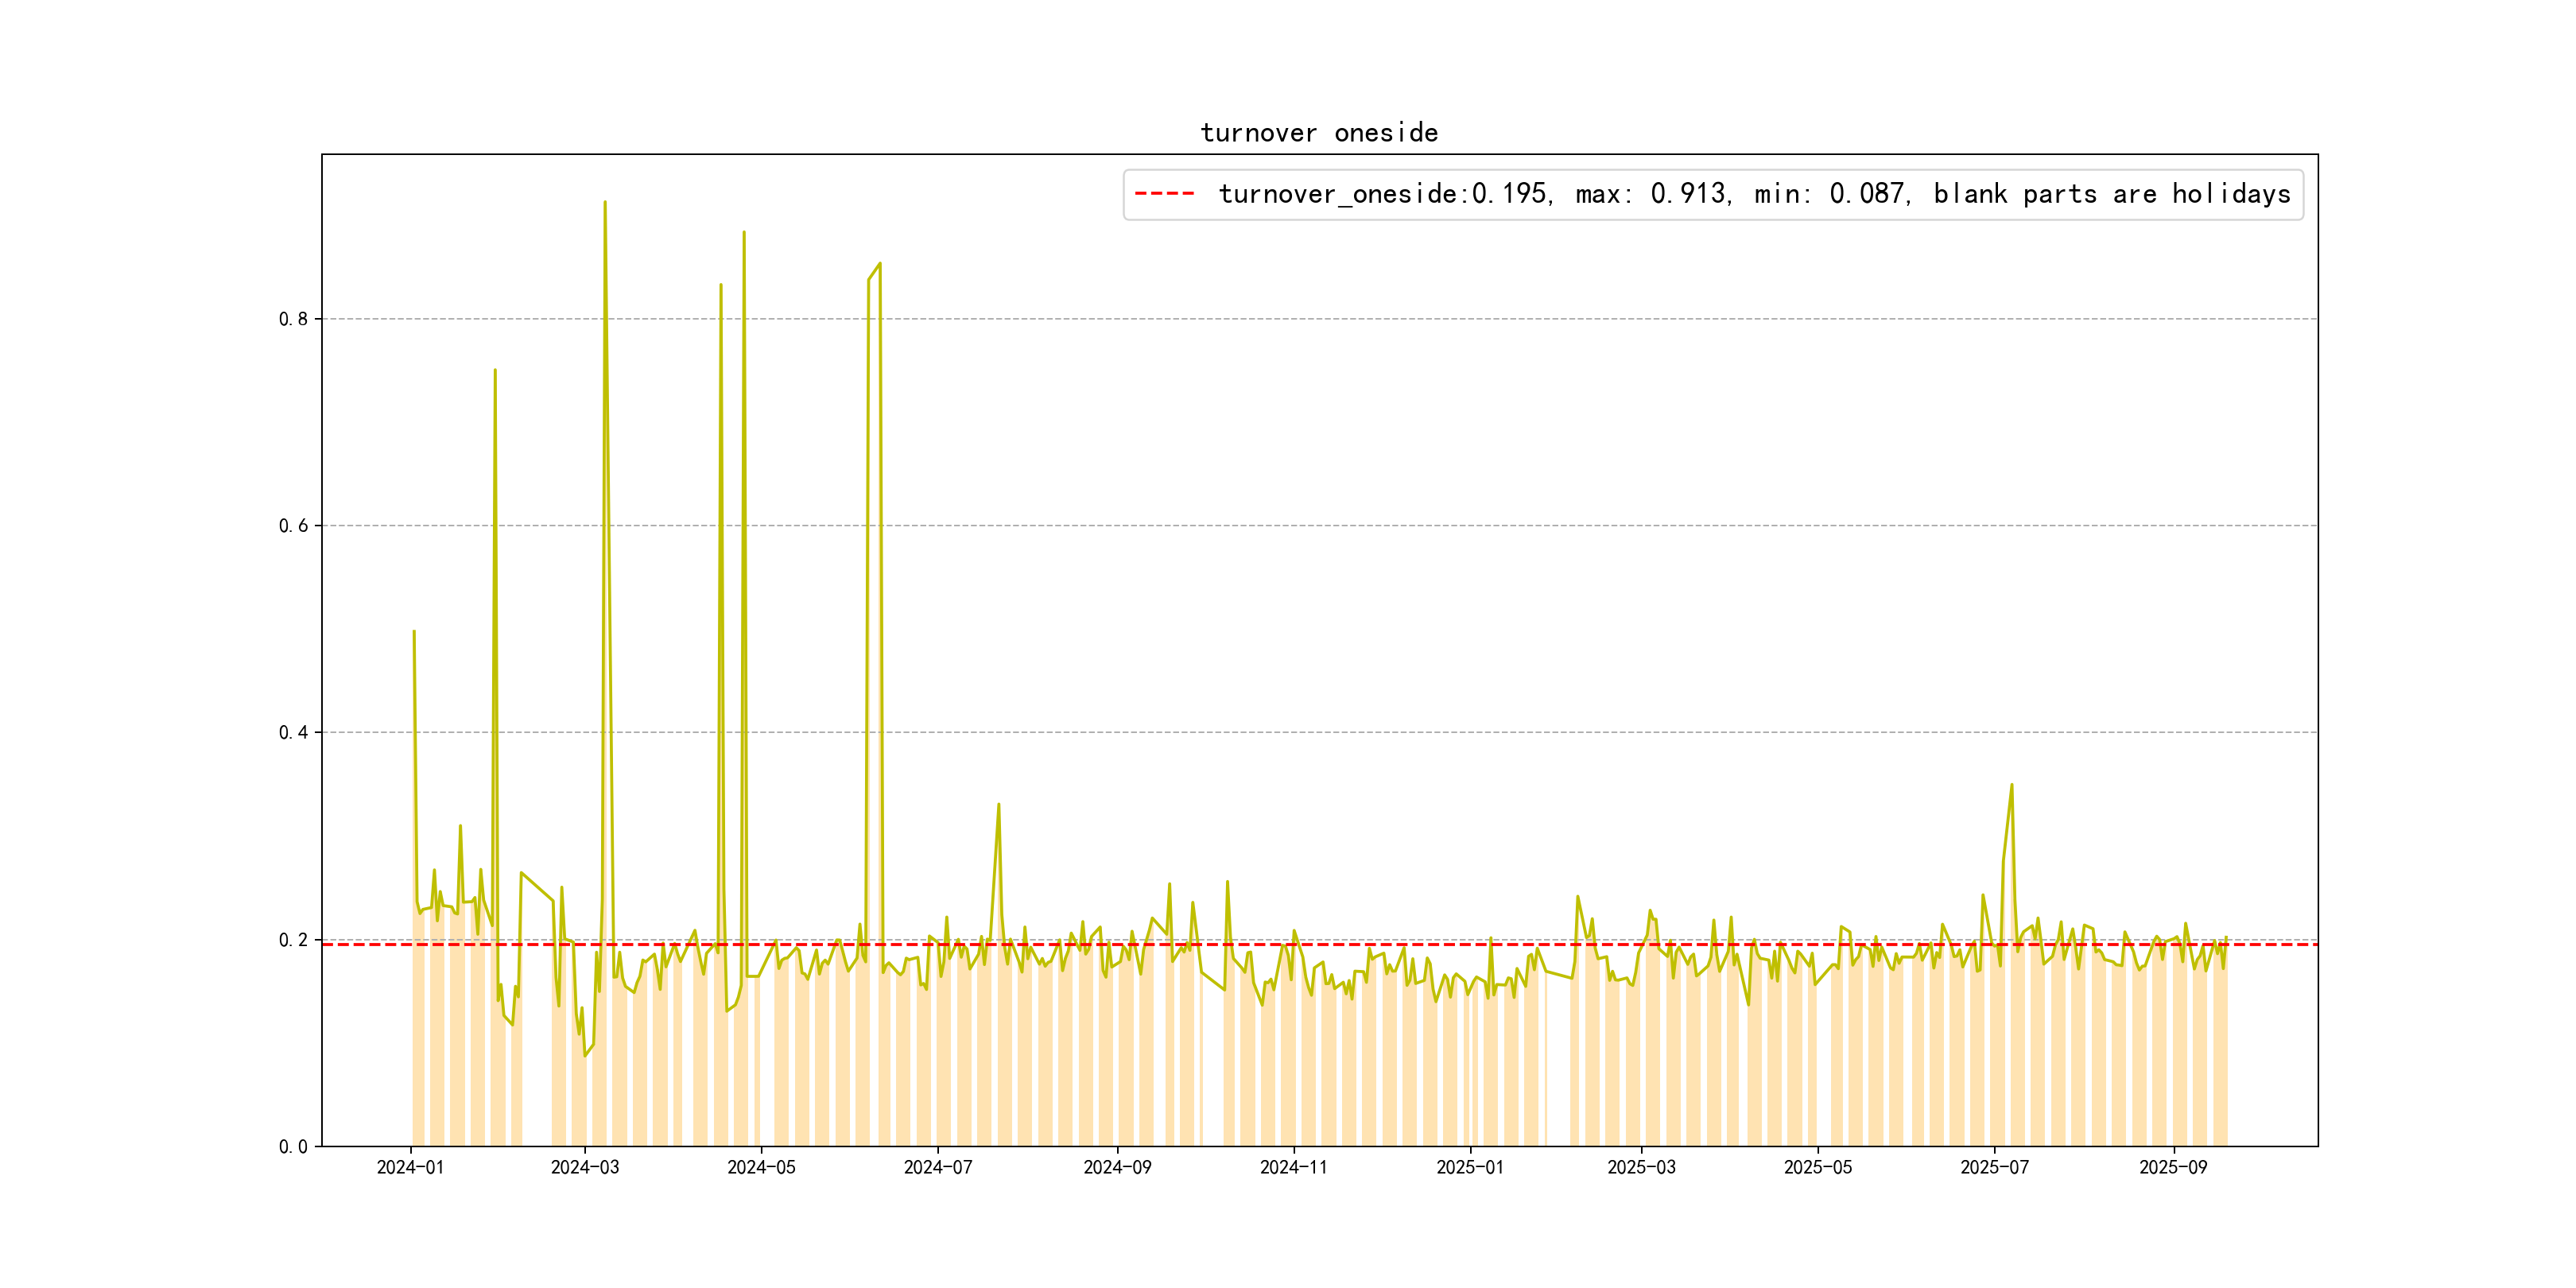
Task: Click the y-axis tick label 0.4
Action: pyautogui.click(x=293, y=733)
